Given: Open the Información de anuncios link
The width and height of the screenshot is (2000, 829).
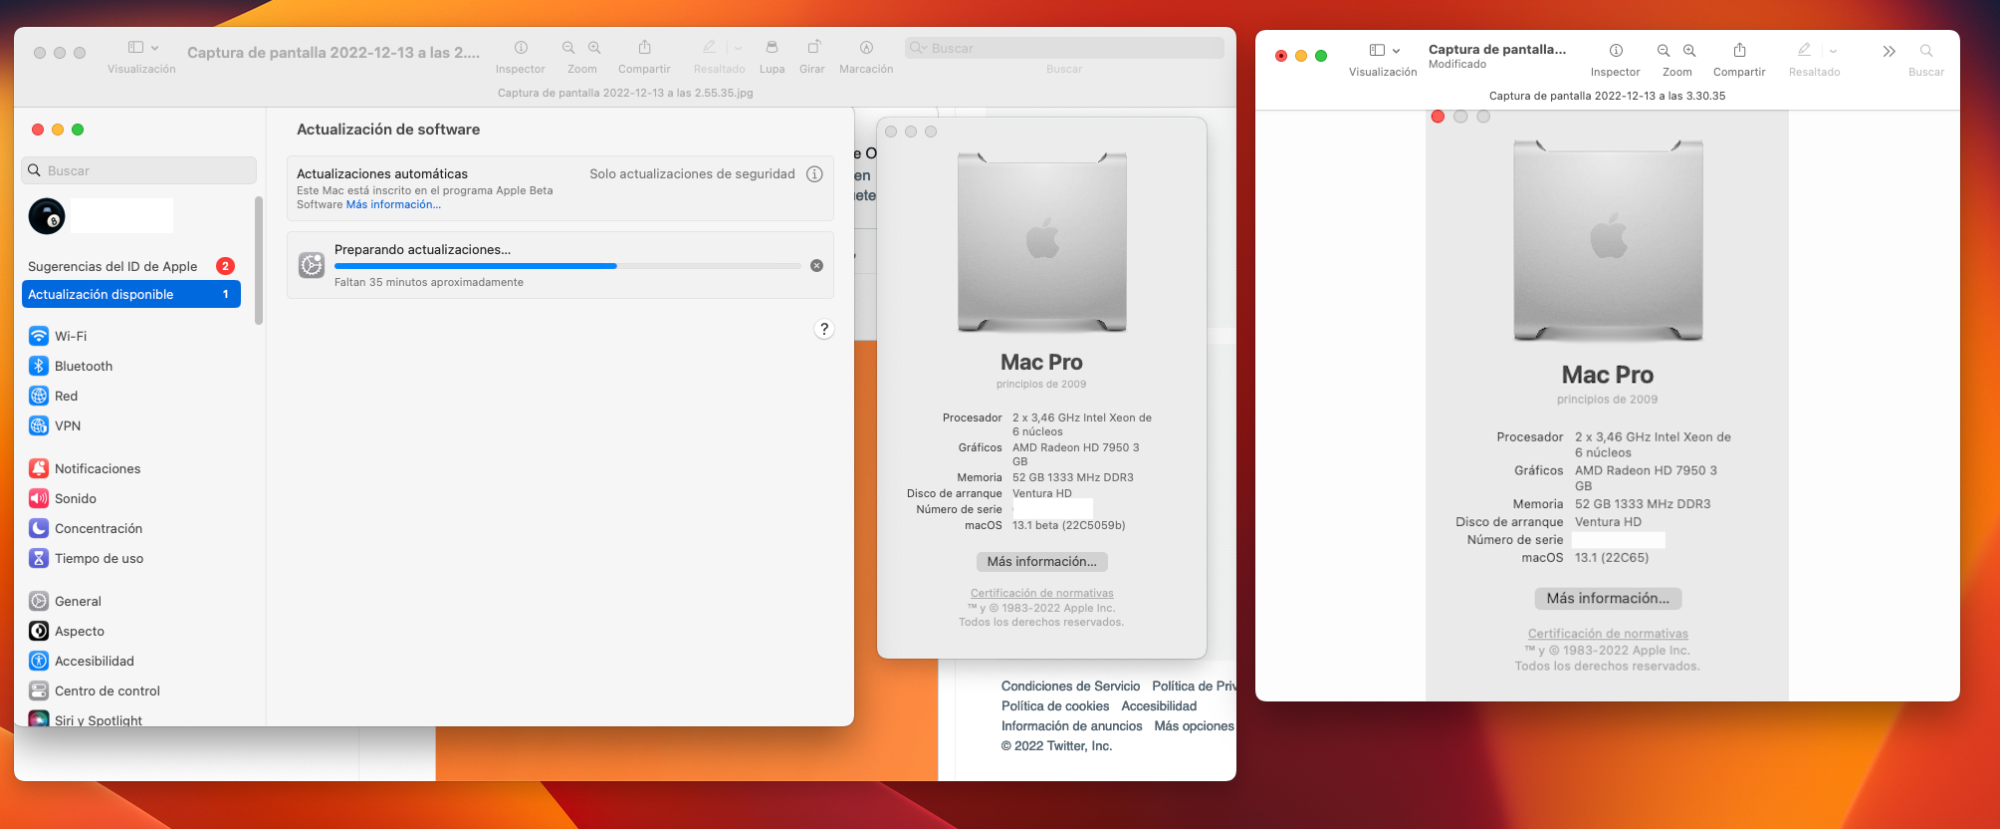Looking at the screenshot, I should pos(1072,726).
